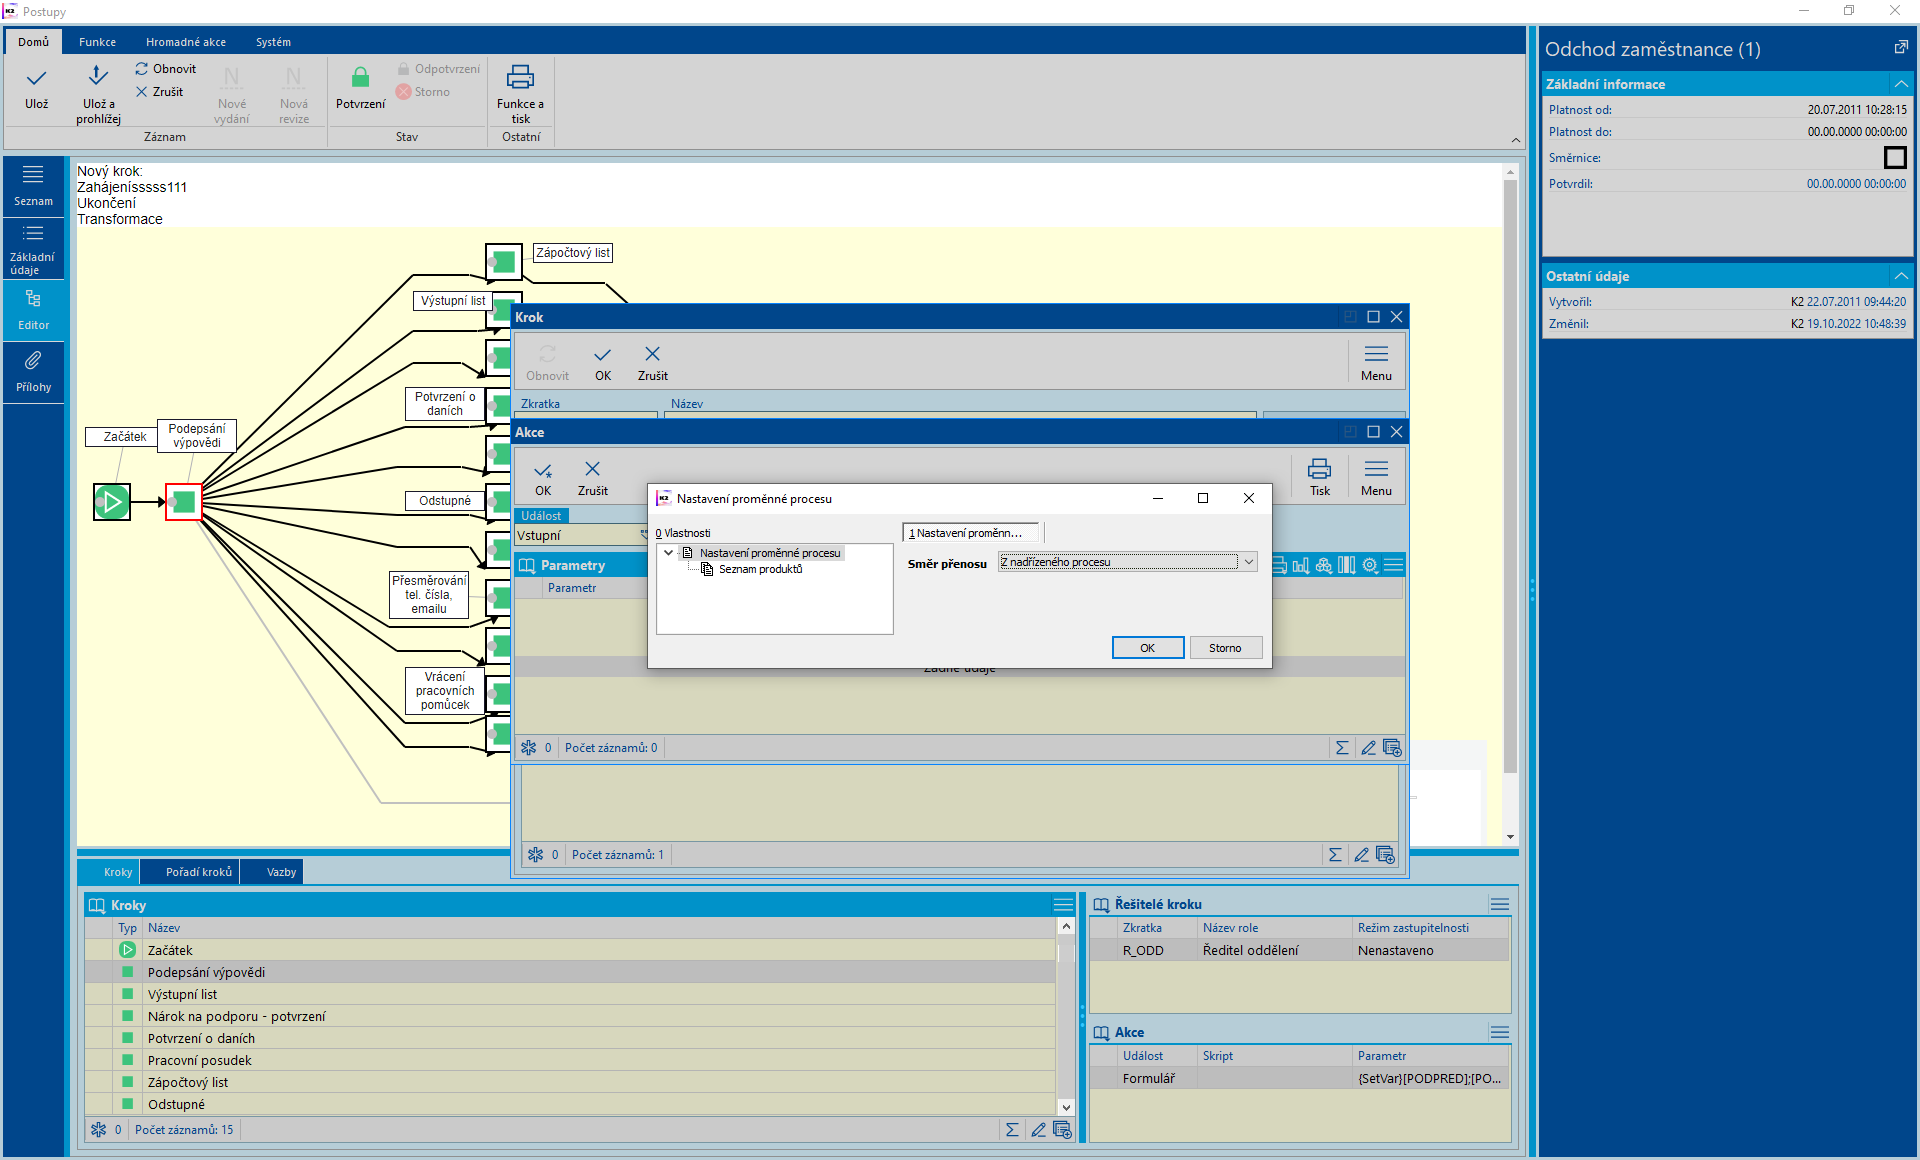Toggle the Směrnice checkbox

[x=1894, y=157]
